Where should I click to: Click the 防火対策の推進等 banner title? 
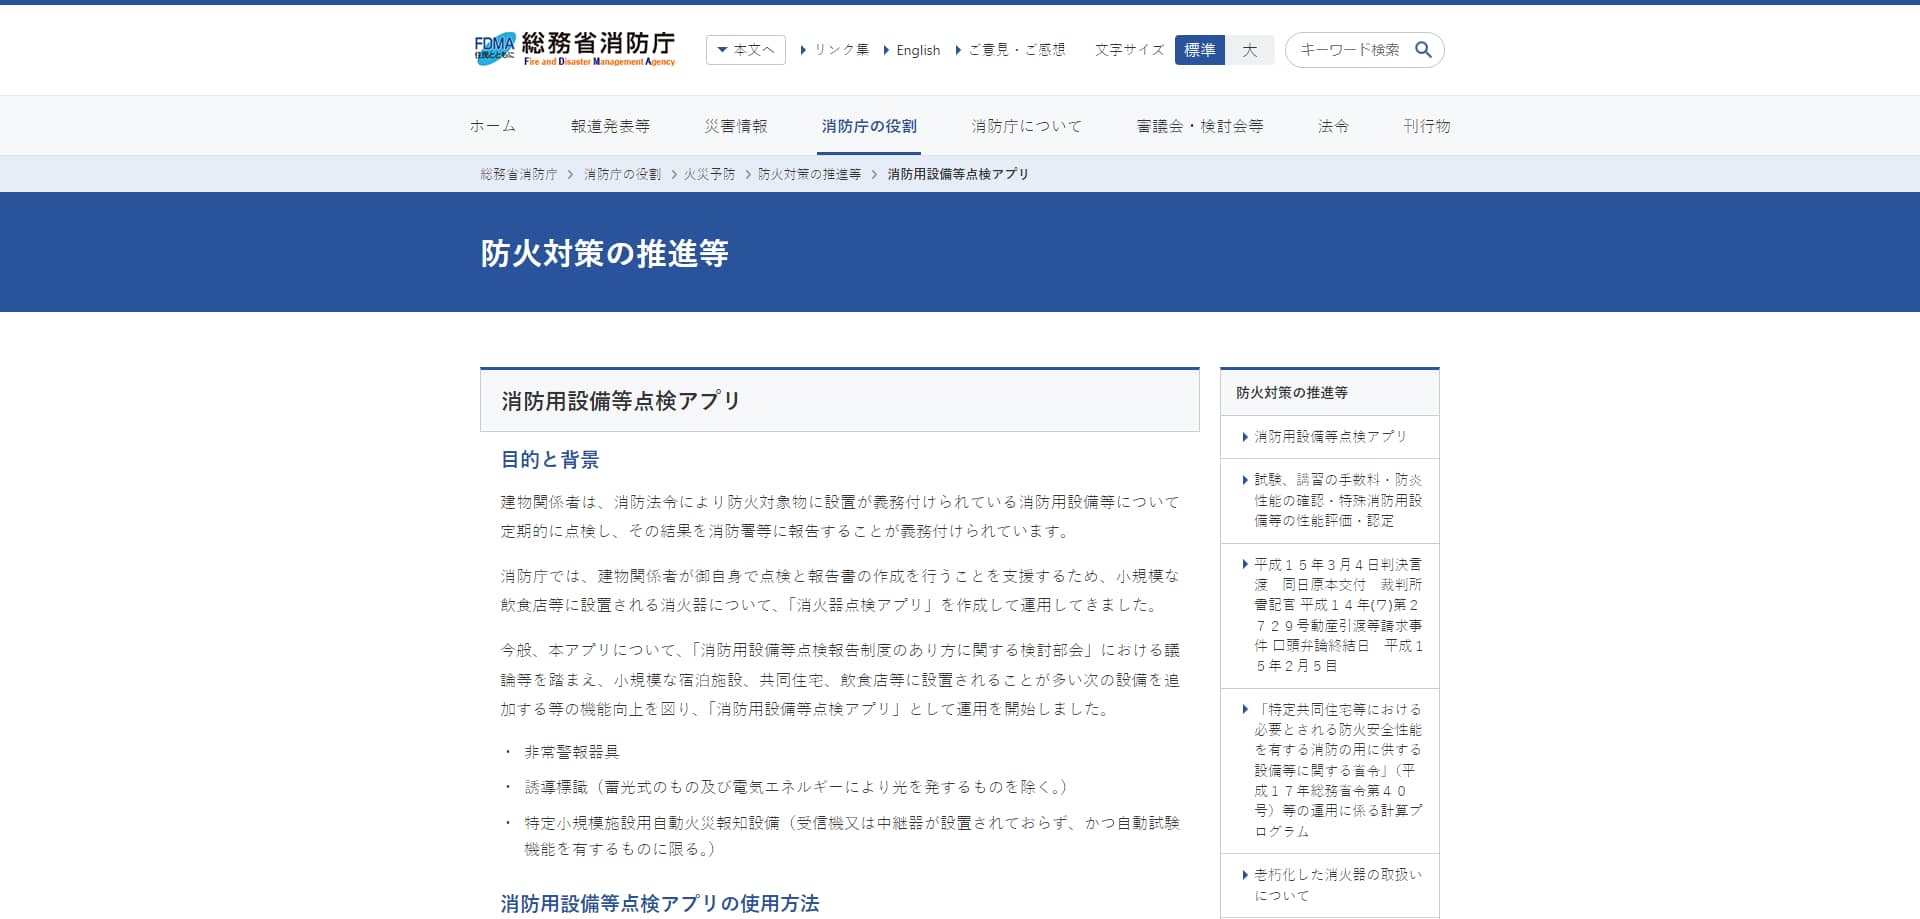(604, 253)
